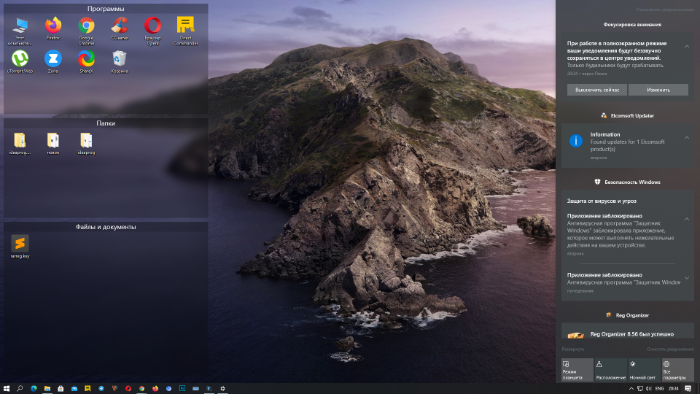Open the notification management link at top

[x=664, y=9]
